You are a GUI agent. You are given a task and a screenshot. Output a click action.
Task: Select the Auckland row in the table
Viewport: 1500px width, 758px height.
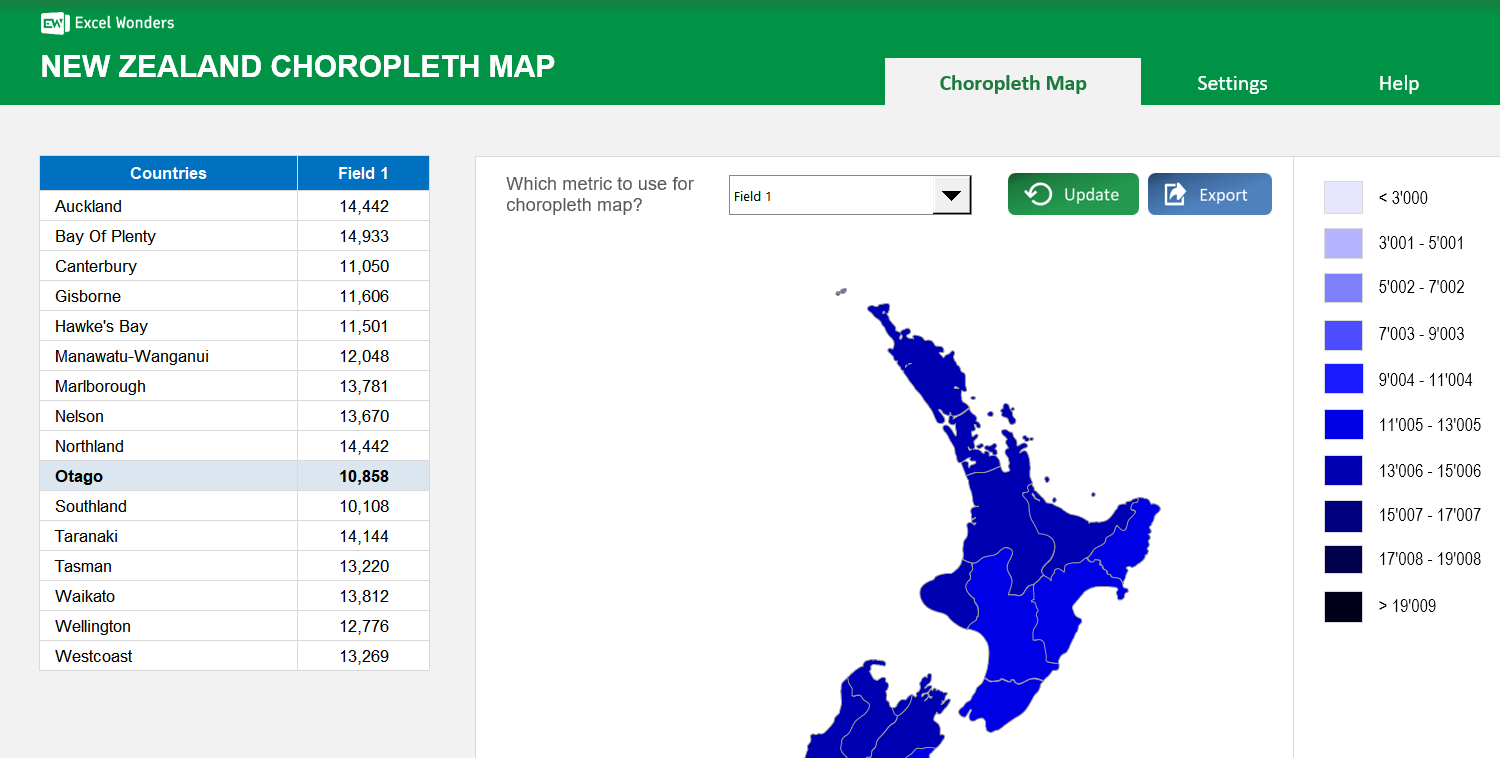[x=168, y=206]
